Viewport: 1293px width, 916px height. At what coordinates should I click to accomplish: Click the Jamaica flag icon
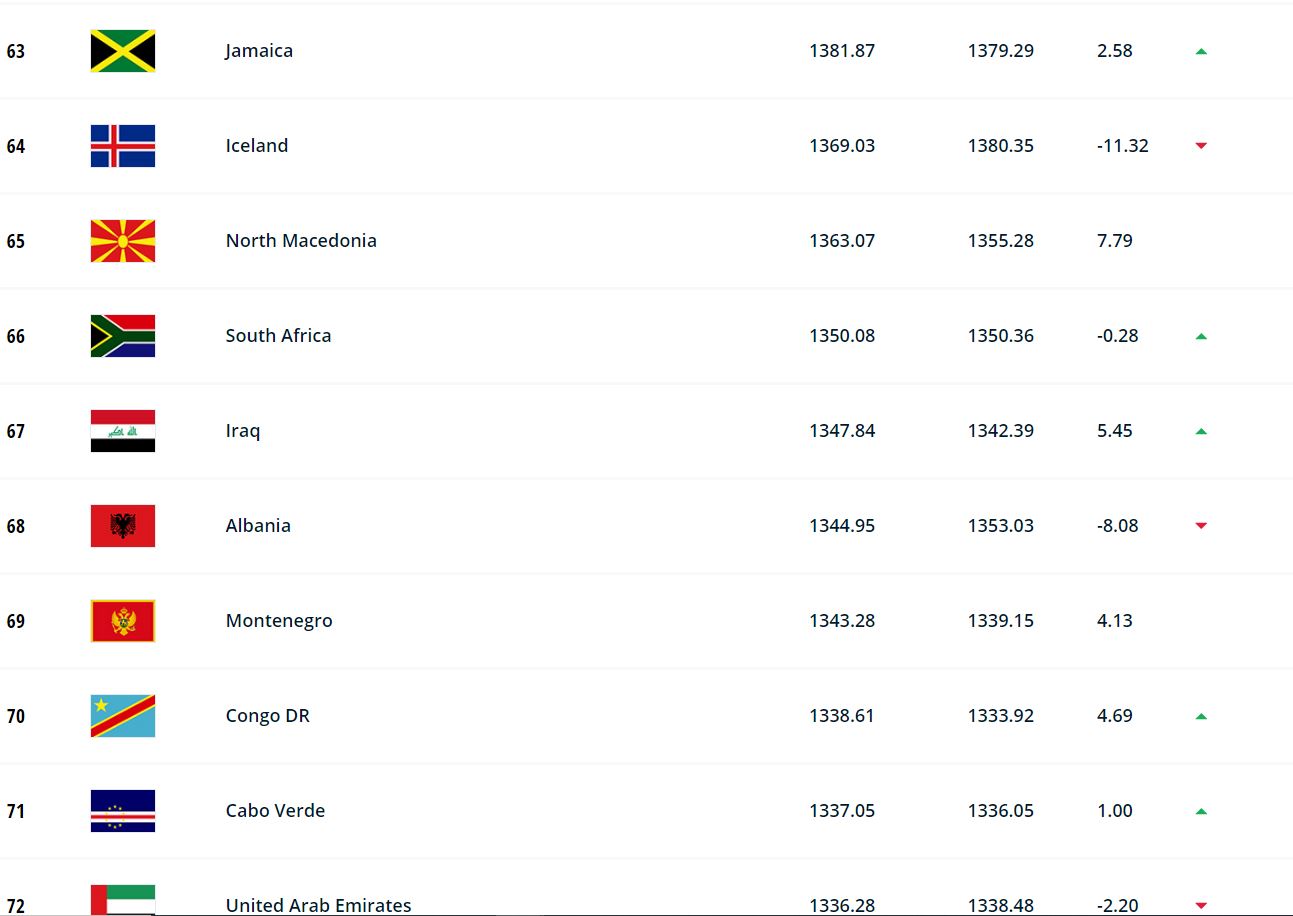pos(123,51)
